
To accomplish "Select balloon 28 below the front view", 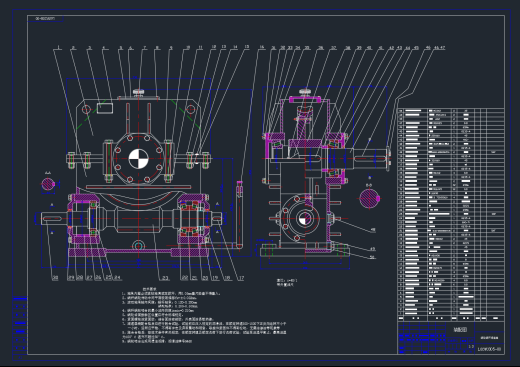I will (80, 277).
